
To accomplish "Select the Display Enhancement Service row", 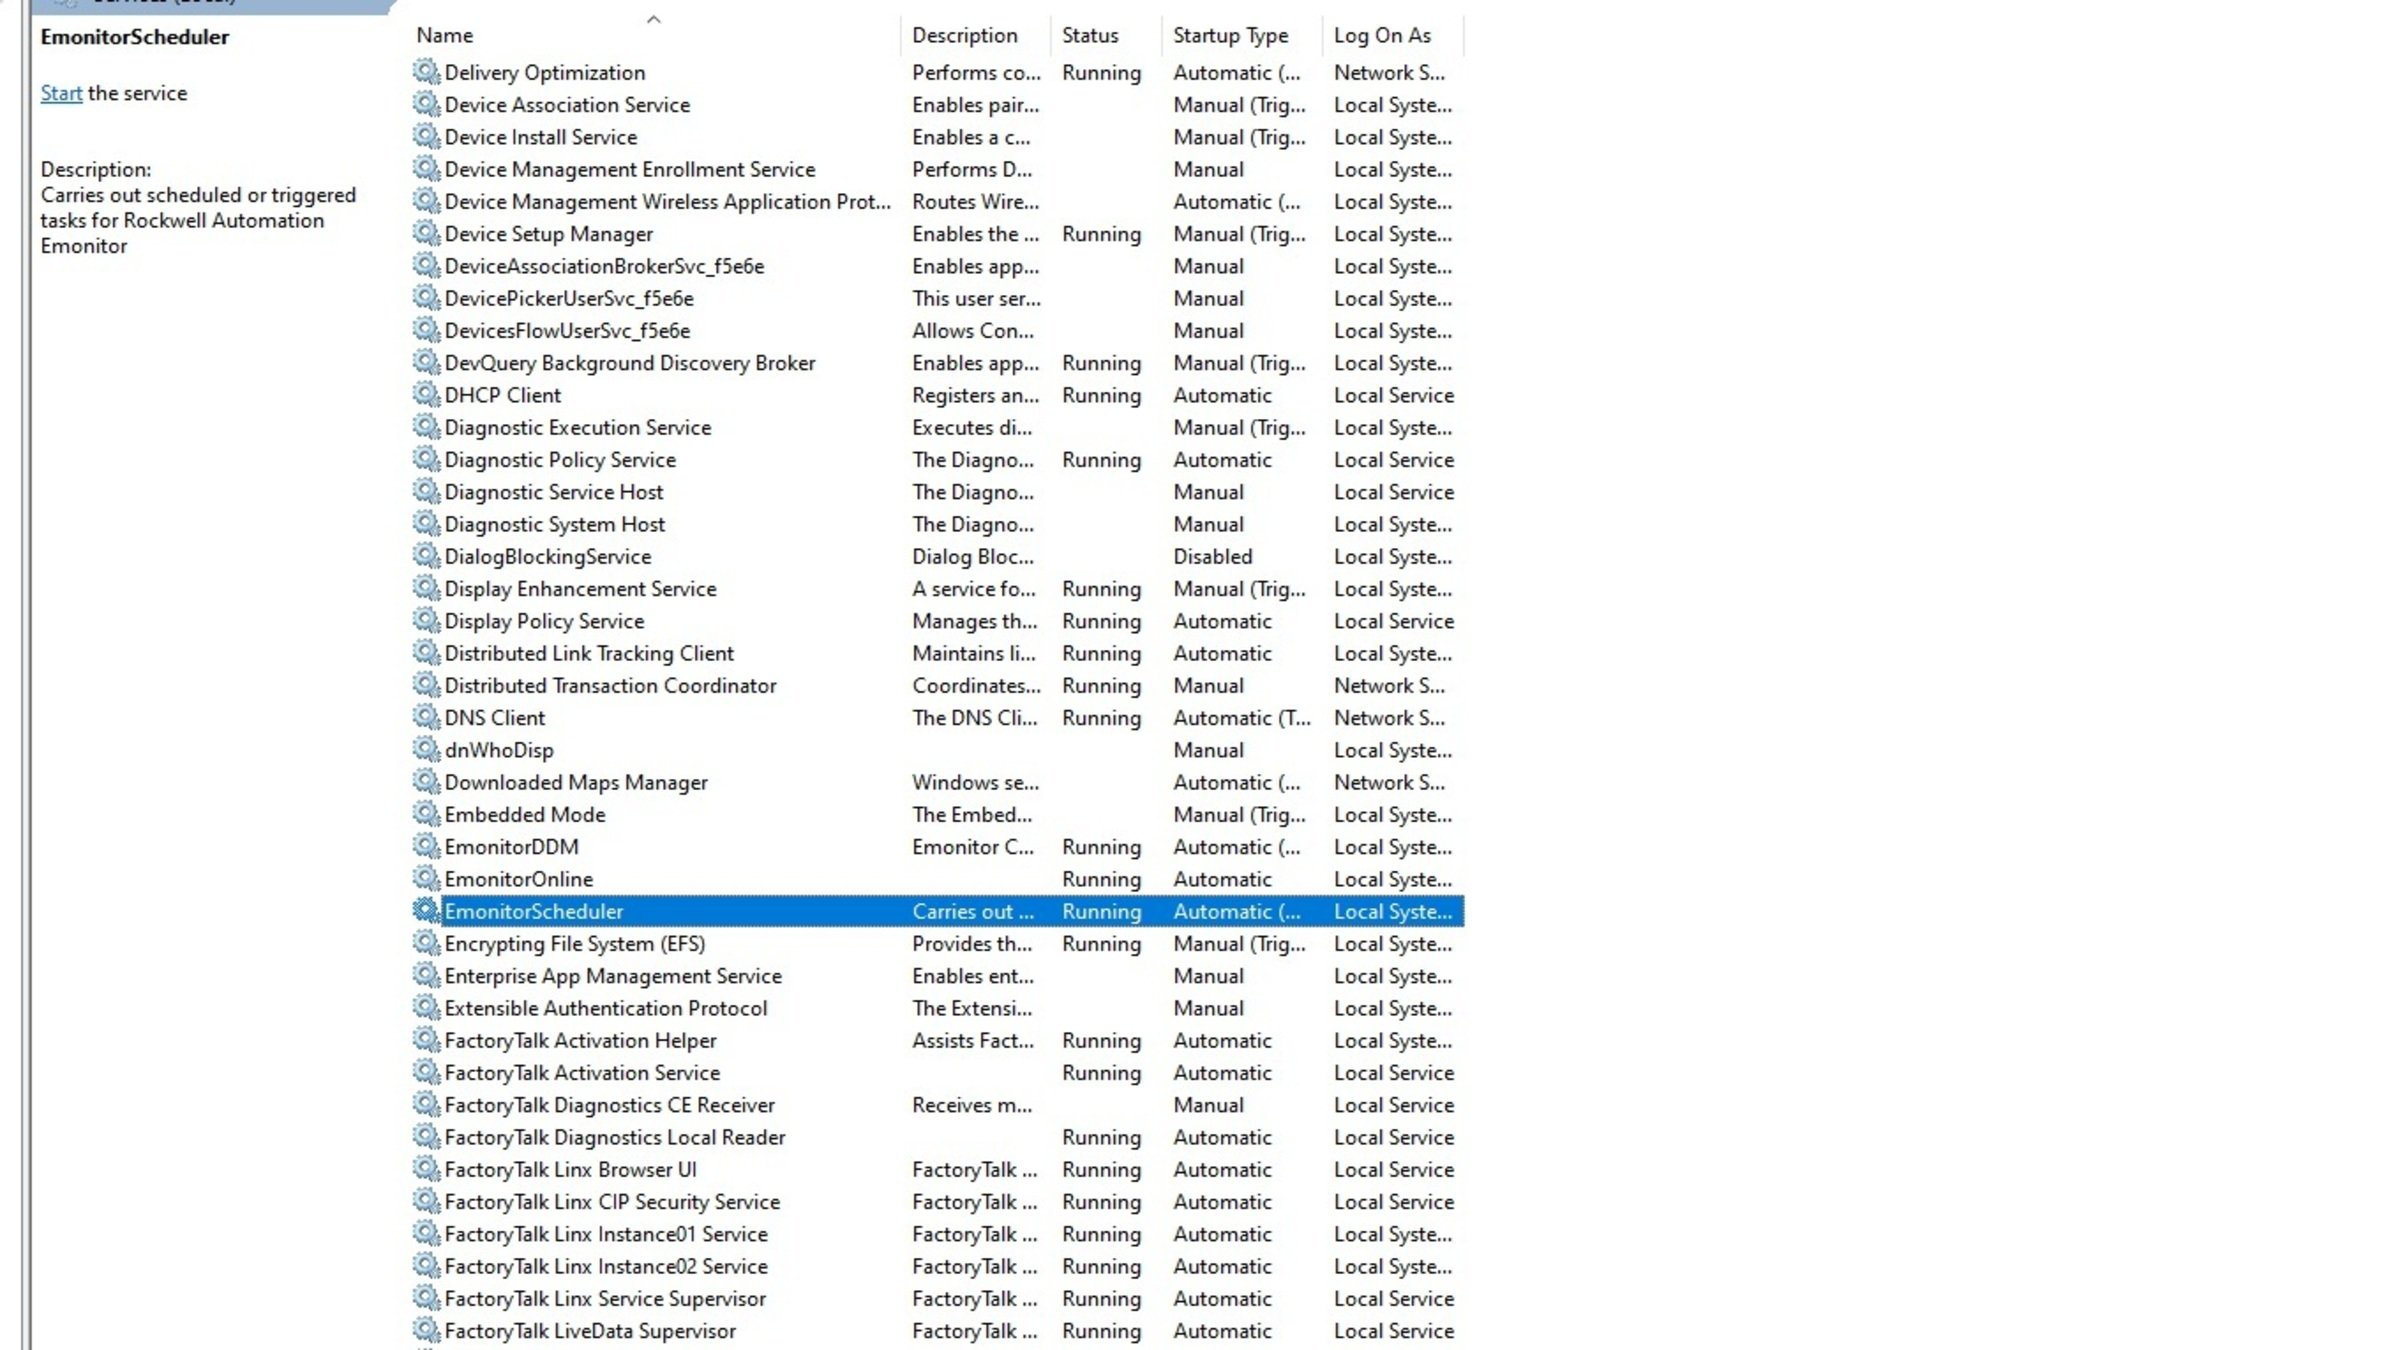I will 937,588.
